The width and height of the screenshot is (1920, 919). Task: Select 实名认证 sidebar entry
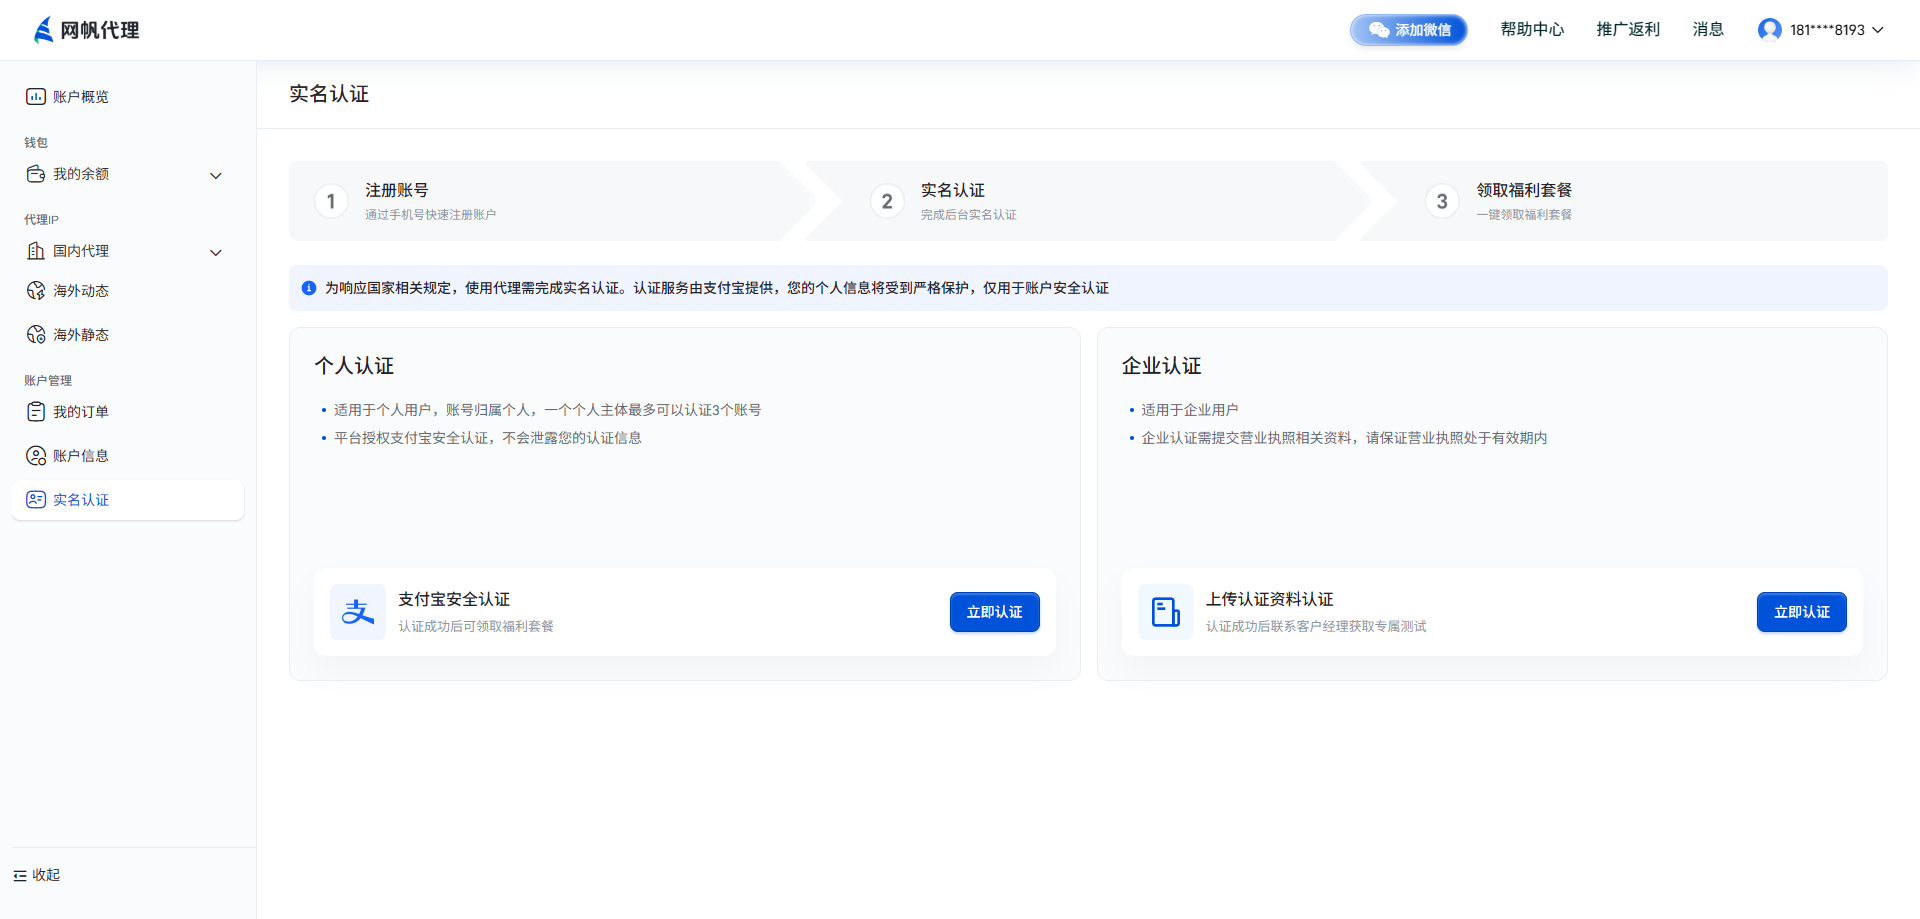point(128,500)
